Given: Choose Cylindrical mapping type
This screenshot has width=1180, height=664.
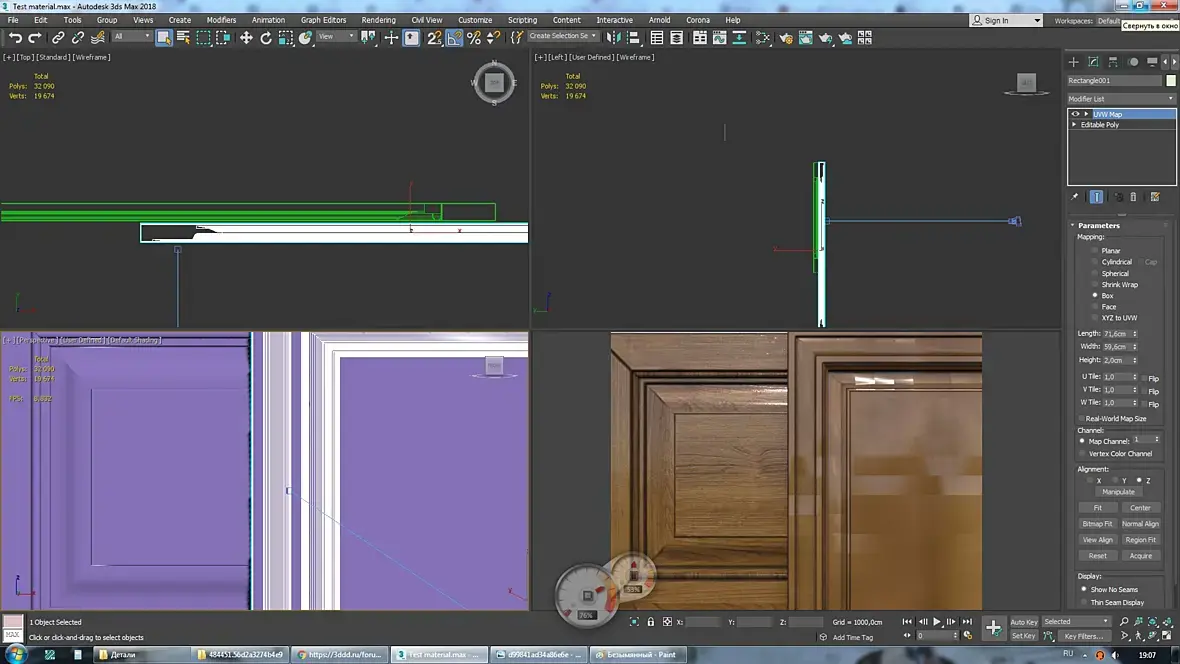Looking at the screenshot, I should (1095, 262).
